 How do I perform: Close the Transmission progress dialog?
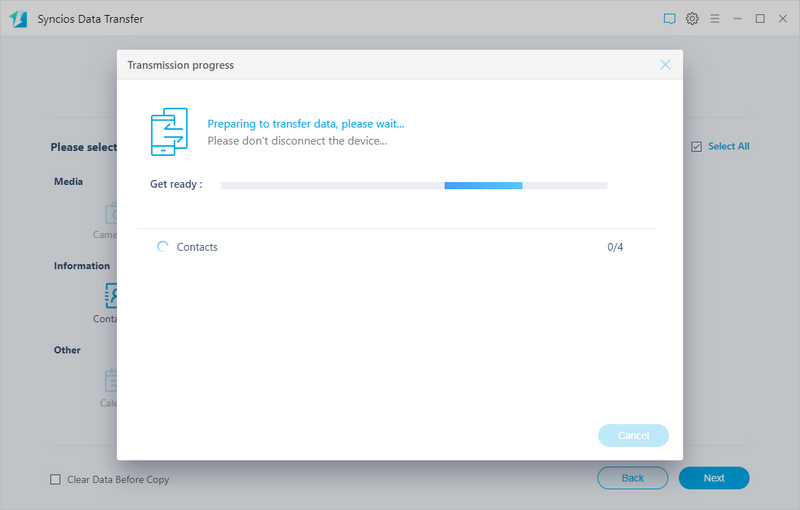coord(665,65)
